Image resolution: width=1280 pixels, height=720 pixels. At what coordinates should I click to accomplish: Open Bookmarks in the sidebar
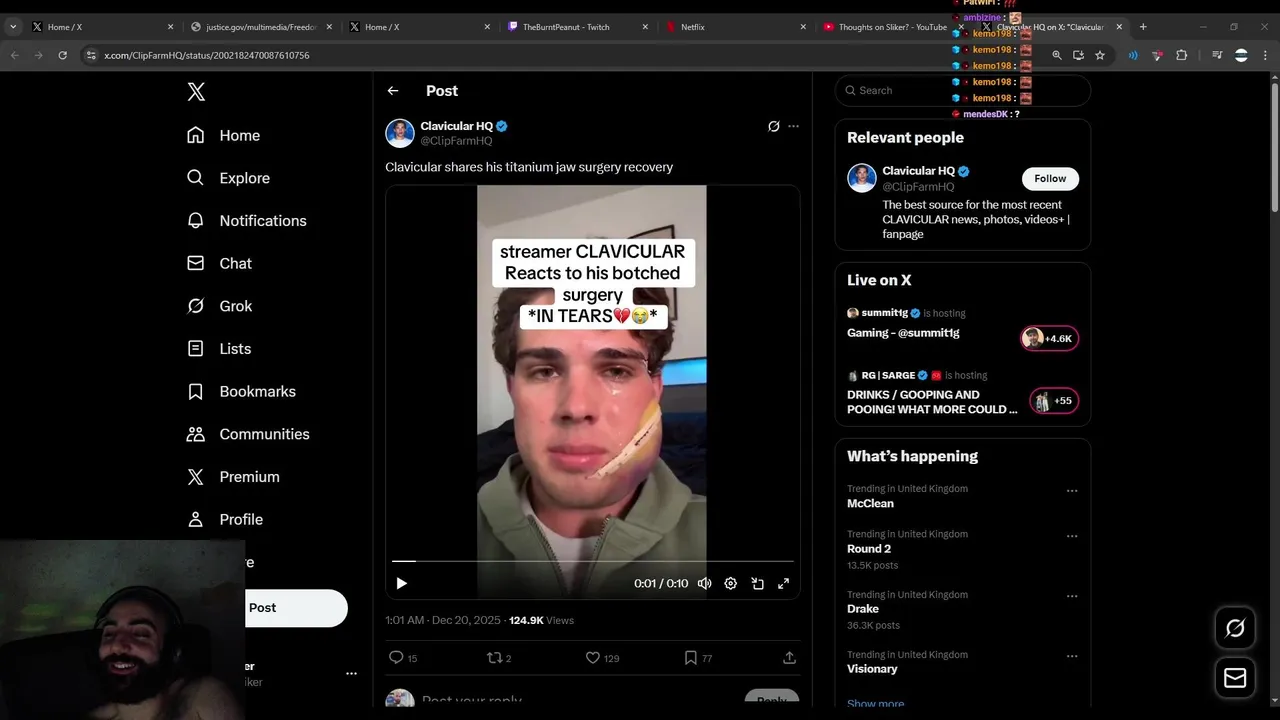pyautogui.click(x=242, y=391)
